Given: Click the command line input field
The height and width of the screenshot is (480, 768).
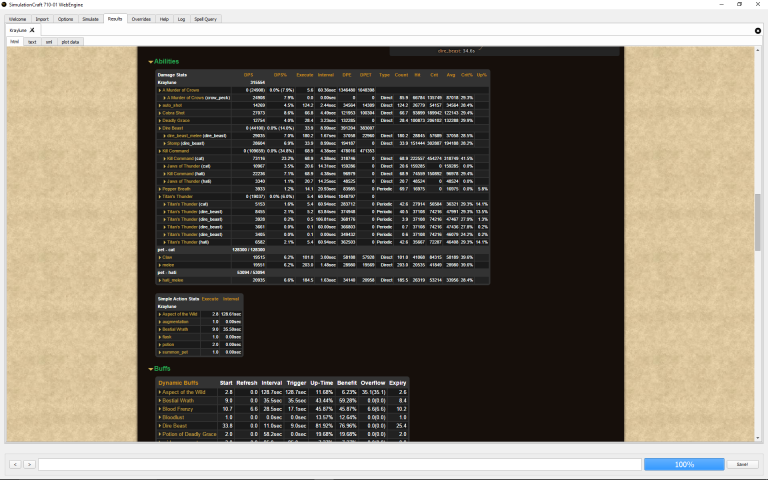Looking at the screenshot, I should [340, 464].
